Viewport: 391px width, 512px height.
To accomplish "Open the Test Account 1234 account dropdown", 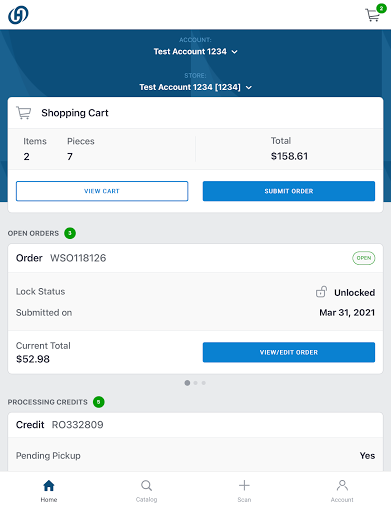I will pos(195,52).
